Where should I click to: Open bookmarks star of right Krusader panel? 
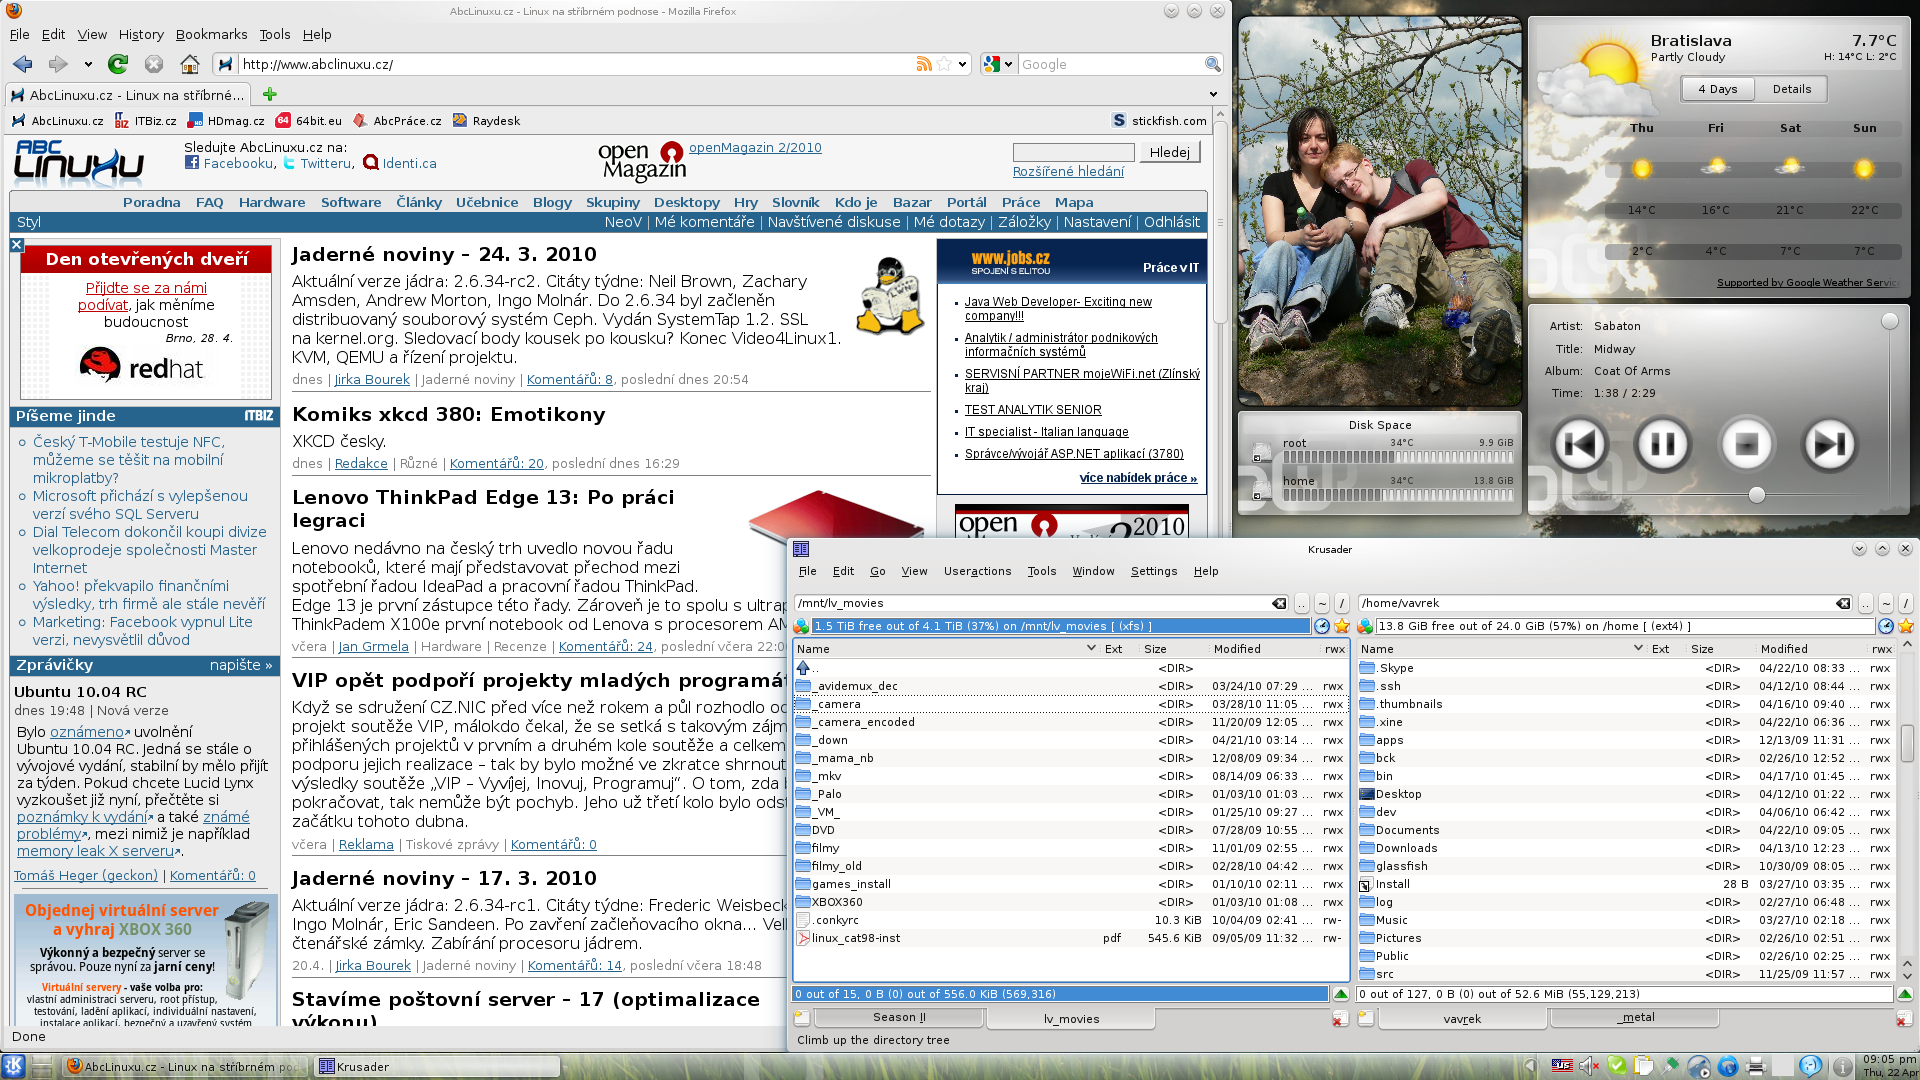pos(1906,626)
